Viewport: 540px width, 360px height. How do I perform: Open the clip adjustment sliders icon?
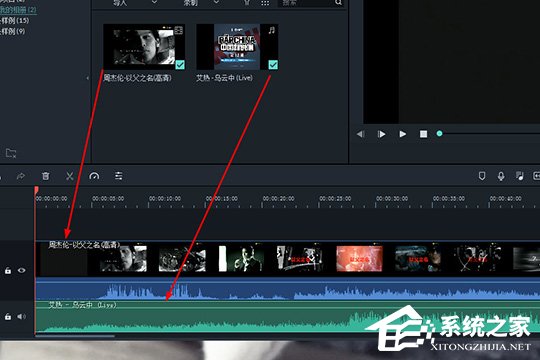coord(118,176)
